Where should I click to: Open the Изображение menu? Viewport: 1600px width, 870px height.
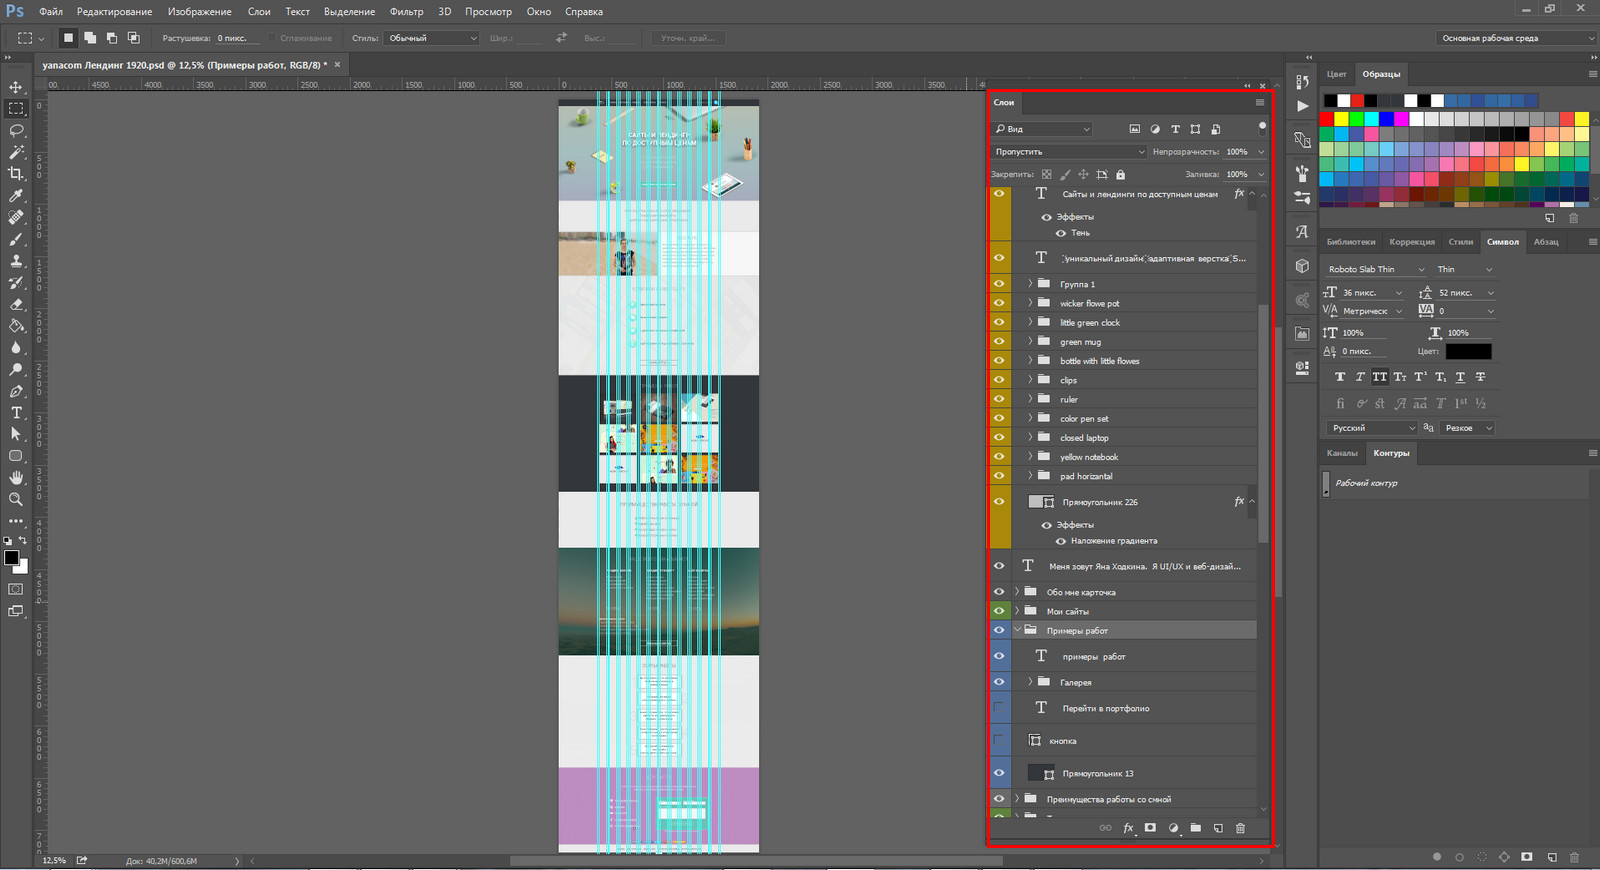(x=200, y=12)
